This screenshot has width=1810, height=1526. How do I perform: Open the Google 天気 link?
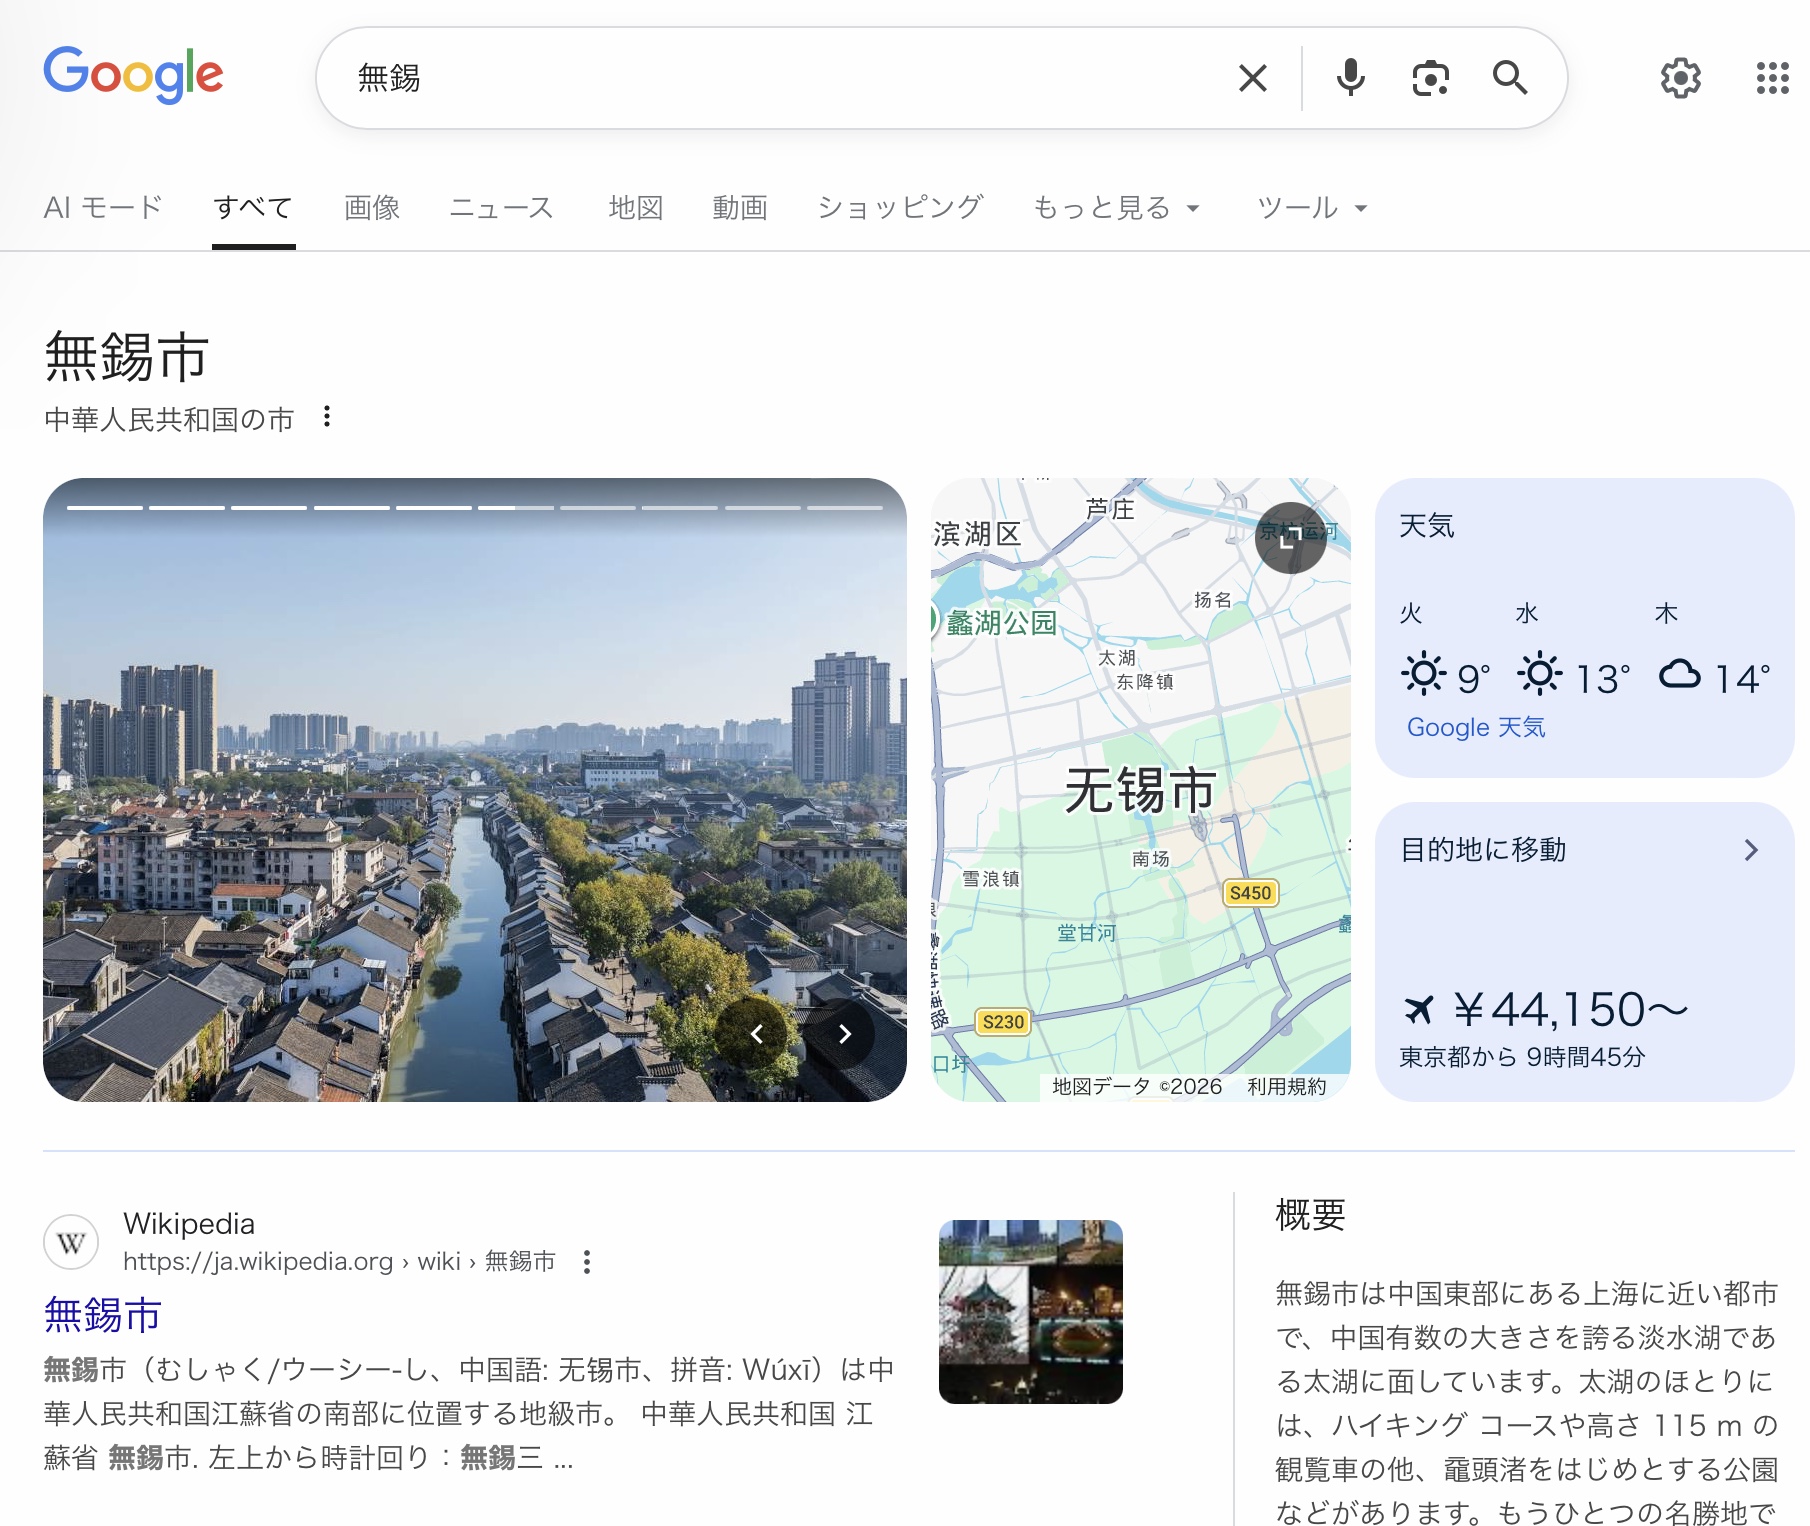(x=1475, y=727)
